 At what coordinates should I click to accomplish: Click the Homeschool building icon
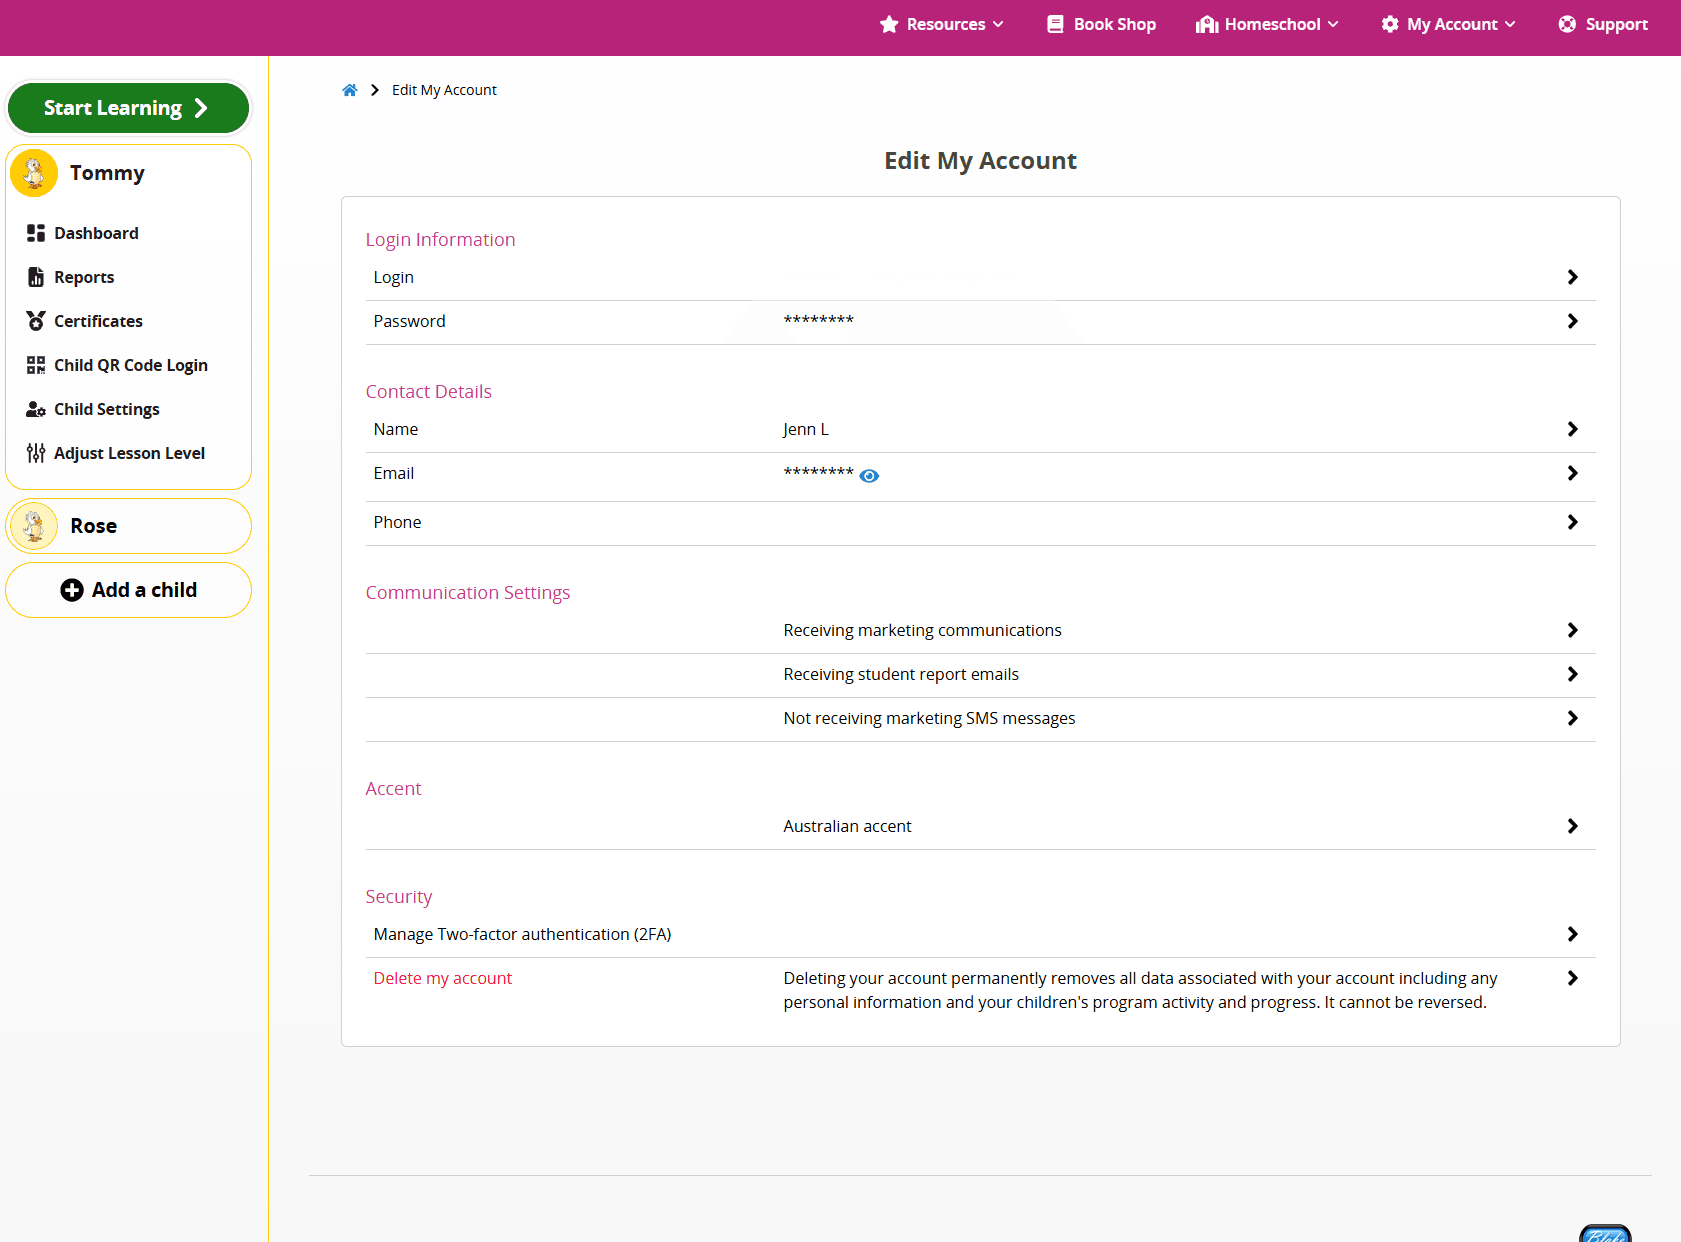(1207, 24)
